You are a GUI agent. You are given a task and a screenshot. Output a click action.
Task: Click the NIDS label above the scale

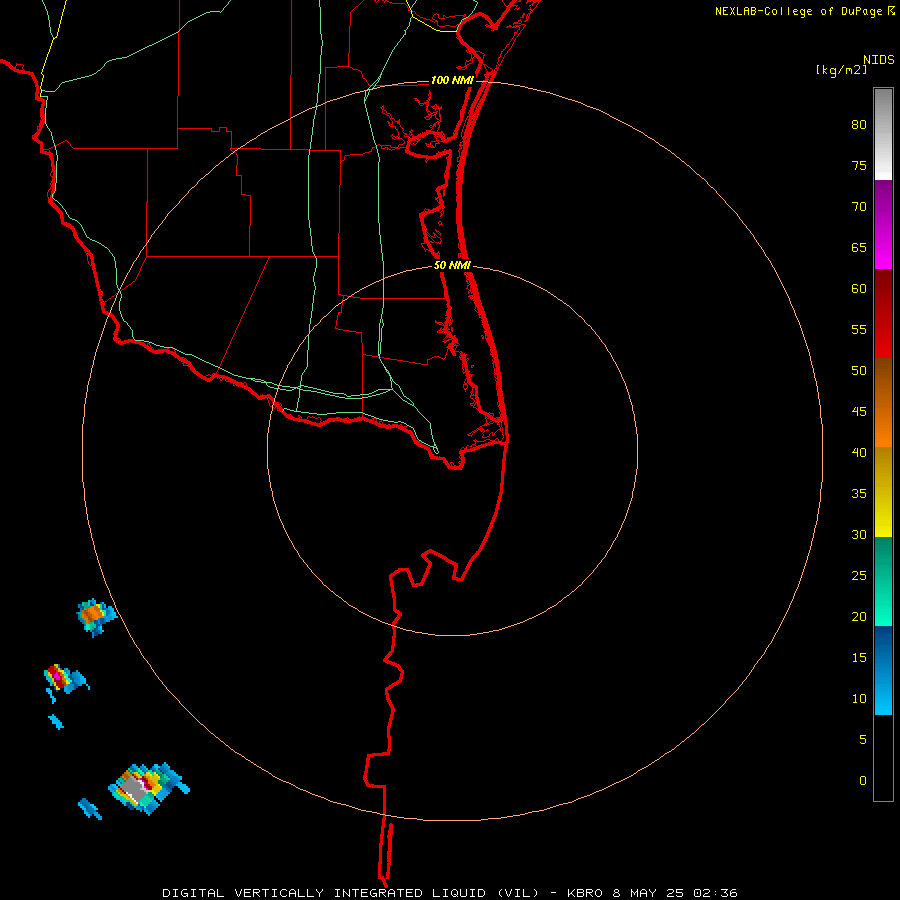point(878,60)
